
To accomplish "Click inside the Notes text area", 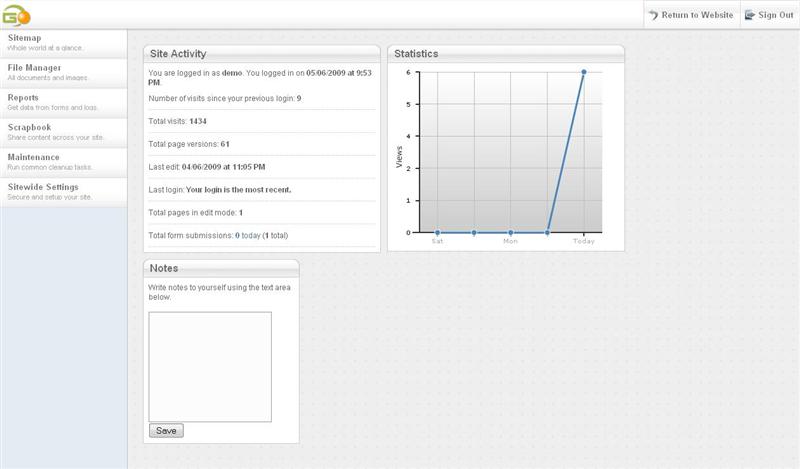I will 210,366.
